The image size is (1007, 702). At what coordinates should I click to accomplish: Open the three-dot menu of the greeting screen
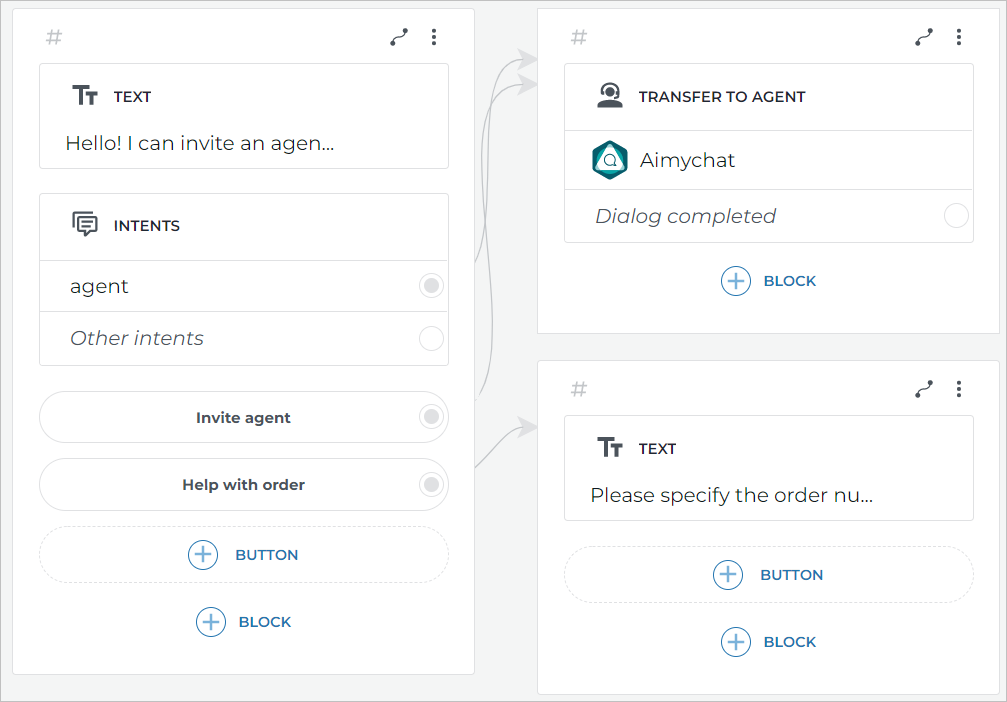click(433, 38)
